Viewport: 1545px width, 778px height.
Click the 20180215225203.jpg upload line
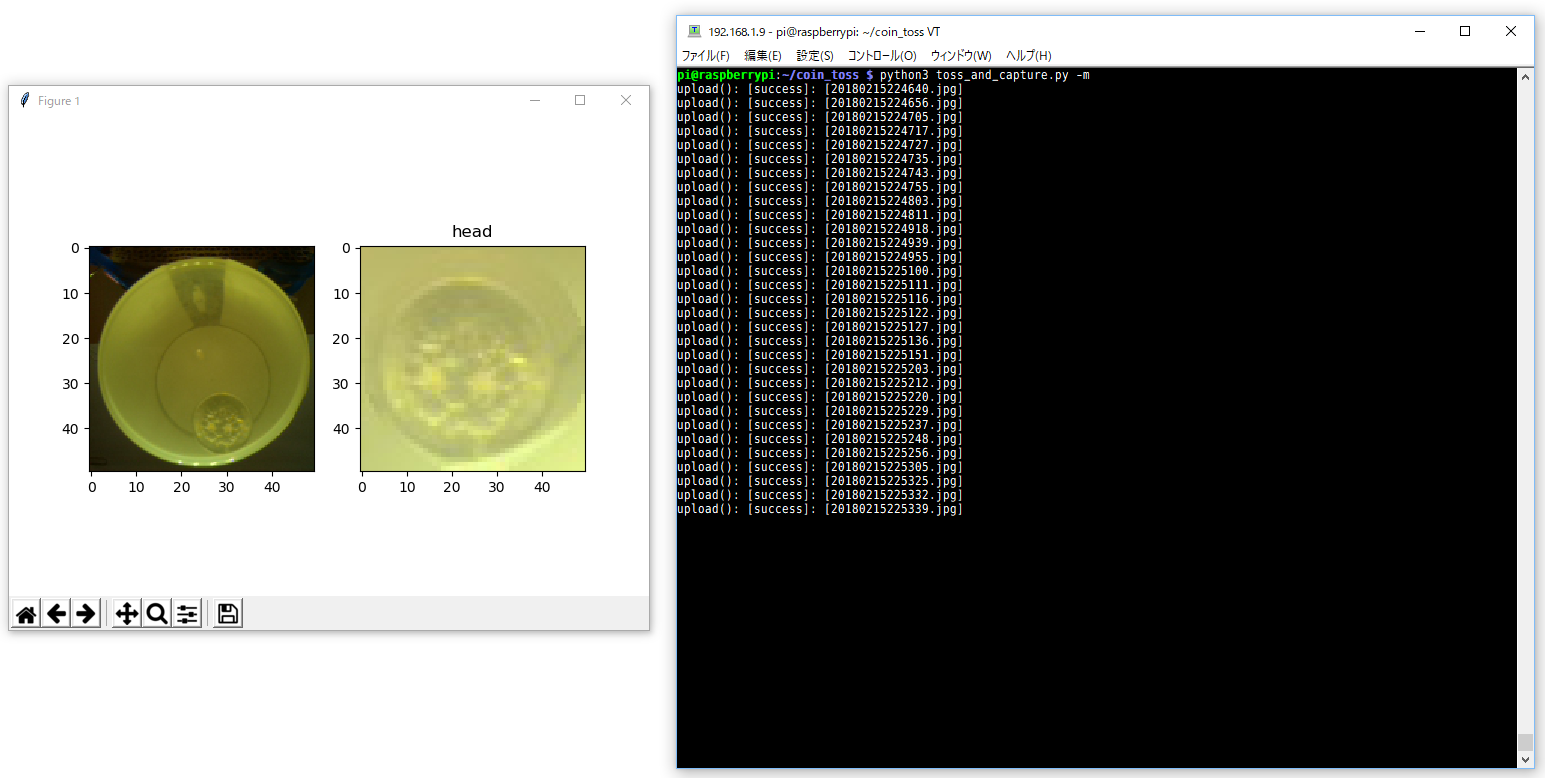click(820, 369)
